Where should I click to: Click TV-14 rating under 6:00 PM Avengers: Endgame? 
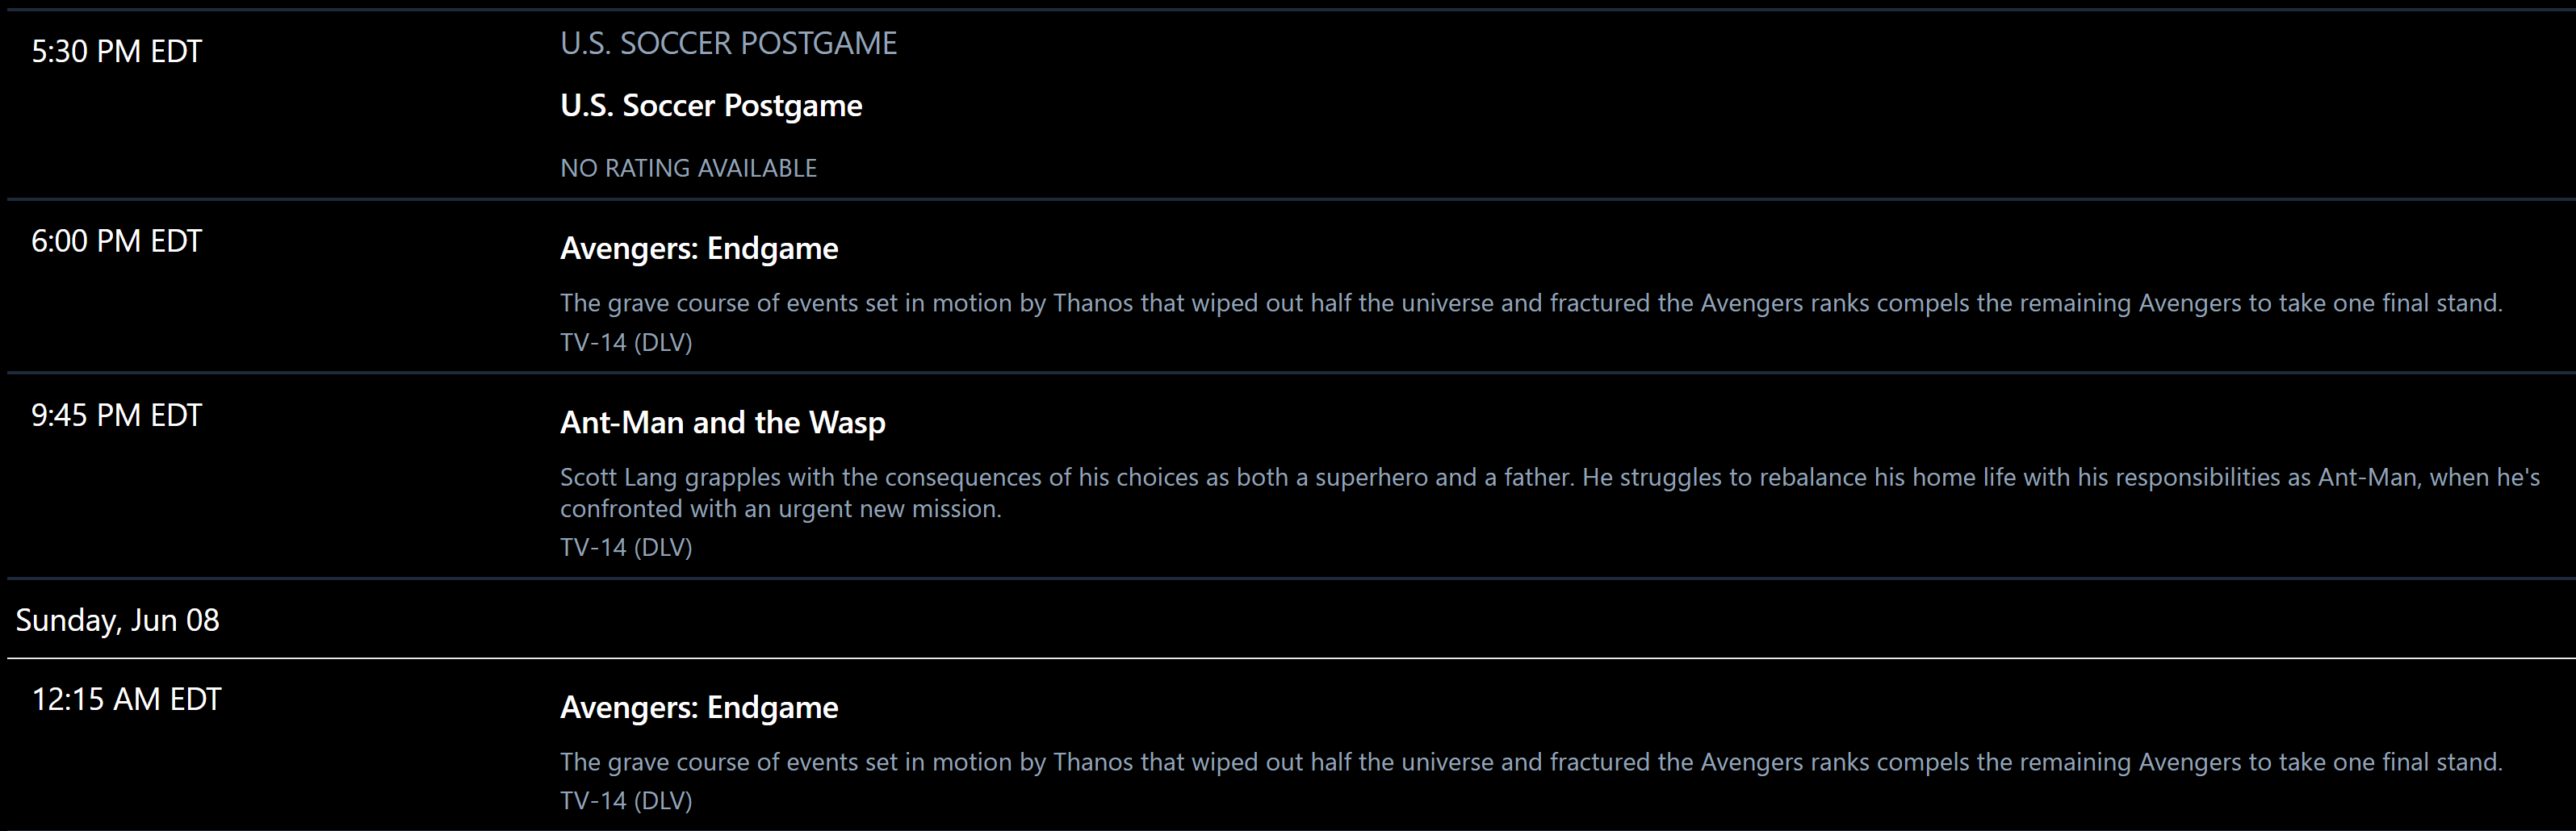[x=626, y=343]
